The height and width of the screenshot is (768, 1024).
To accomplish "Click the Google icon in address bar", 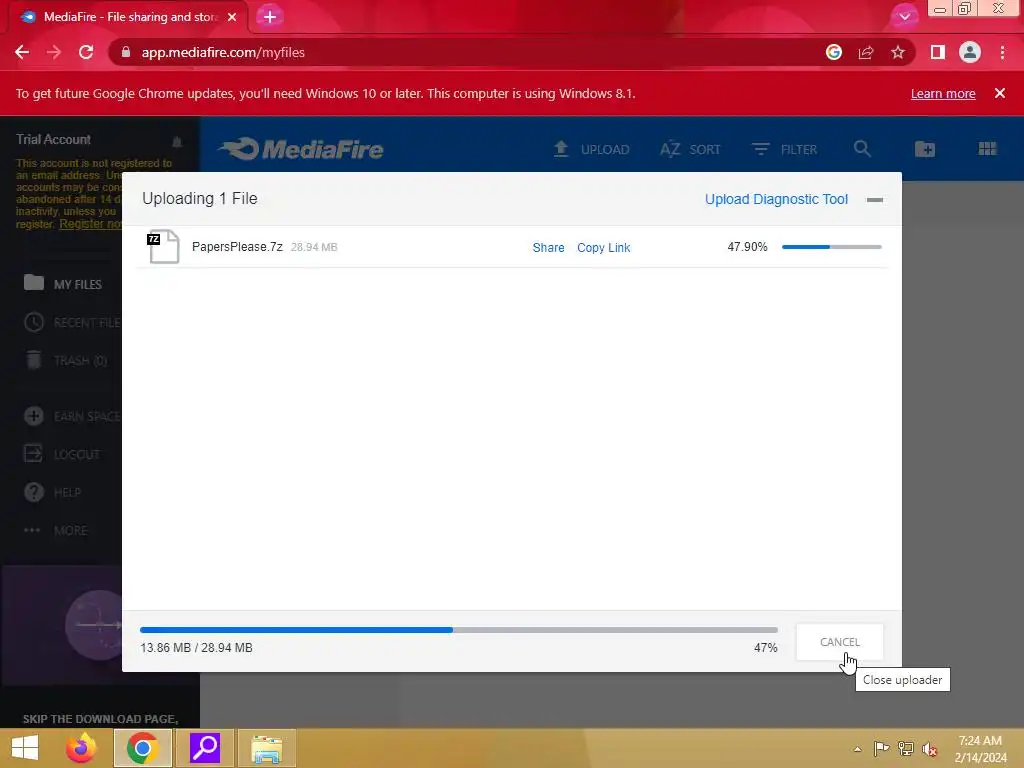I will coord(834,52).
